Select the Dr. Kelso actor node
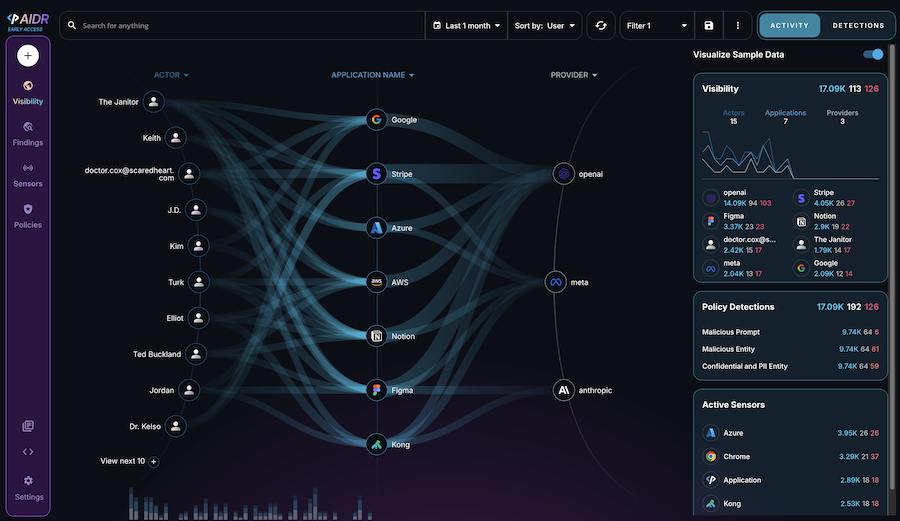The image size is (900, 521). coord(176,426)
